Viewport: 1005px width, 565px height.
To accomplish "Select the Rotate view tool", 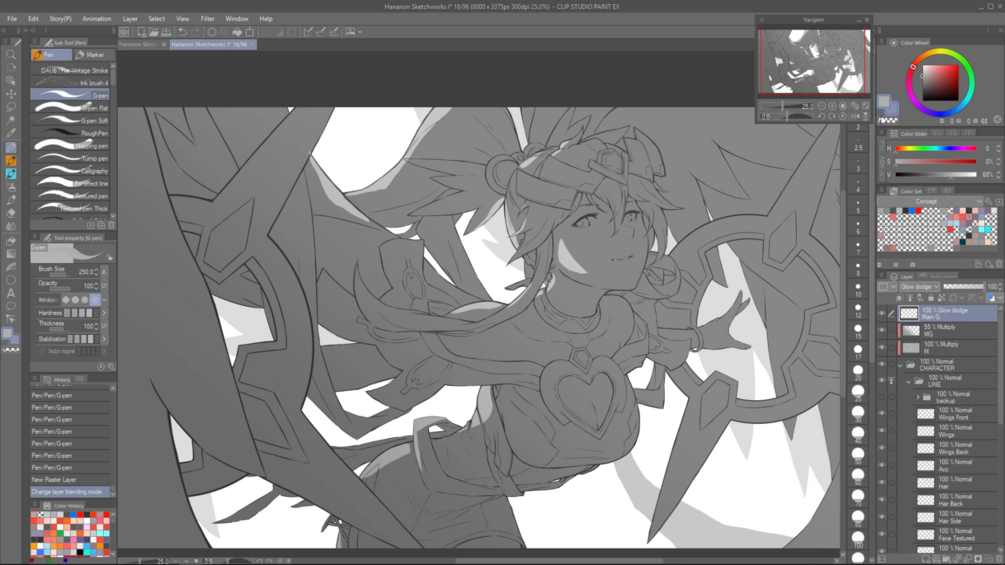I will tap(11, 67).
